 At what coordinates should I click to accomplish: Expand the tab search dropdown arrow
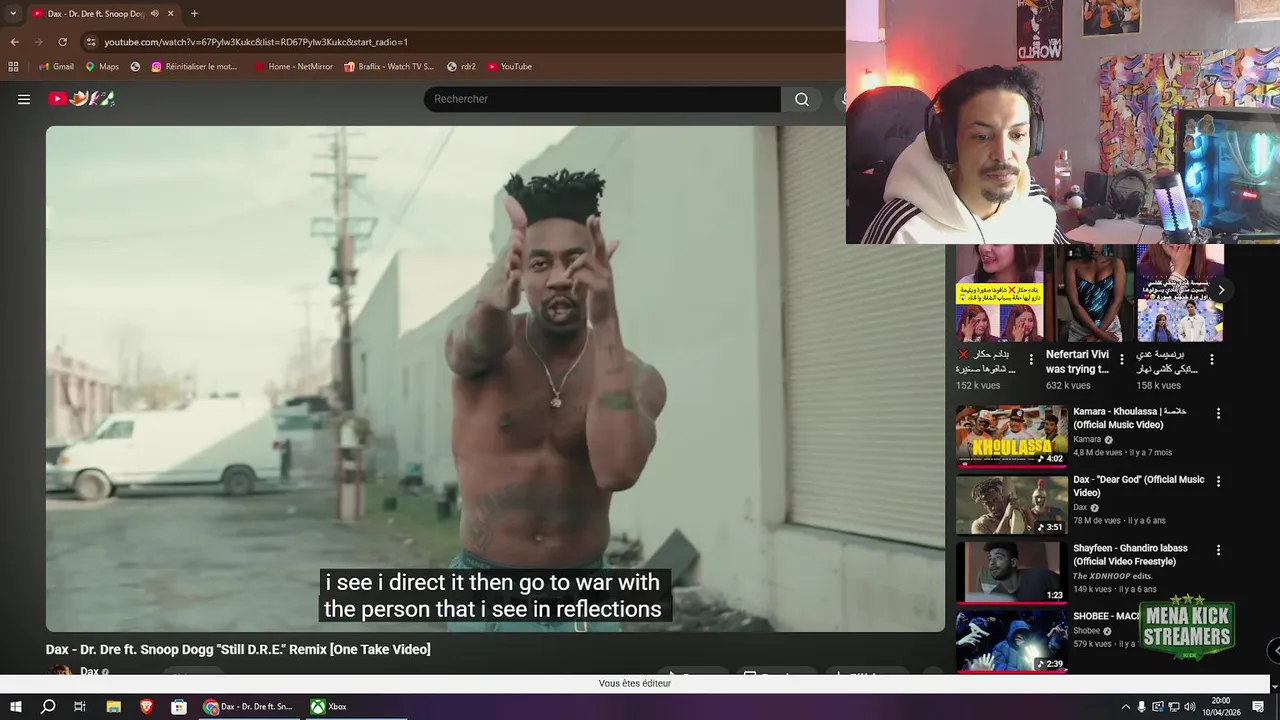click(x=13, y=14)
